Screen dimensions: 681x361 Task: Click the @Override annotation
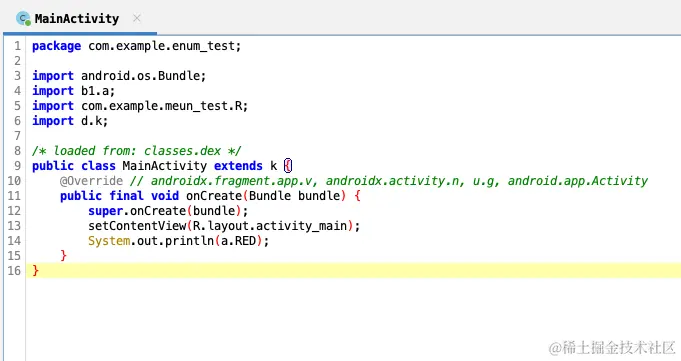[x=91, y=181]
